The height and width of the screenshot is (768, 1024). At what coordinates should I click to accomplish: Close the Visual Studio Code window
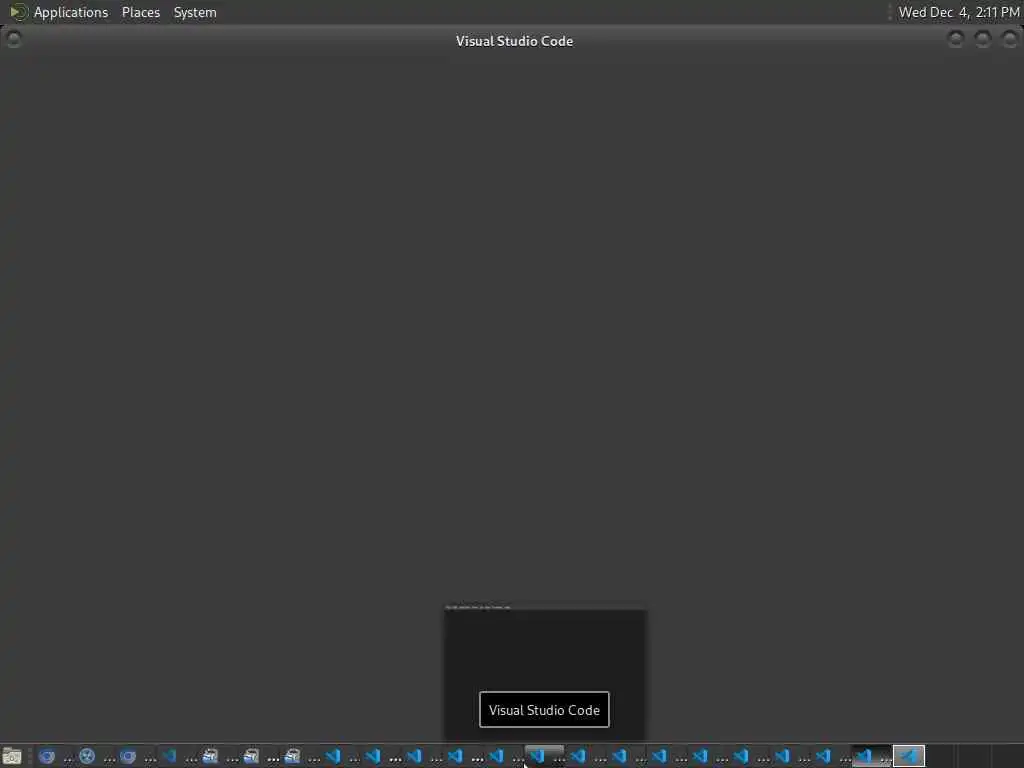(x=1010, y=40)
